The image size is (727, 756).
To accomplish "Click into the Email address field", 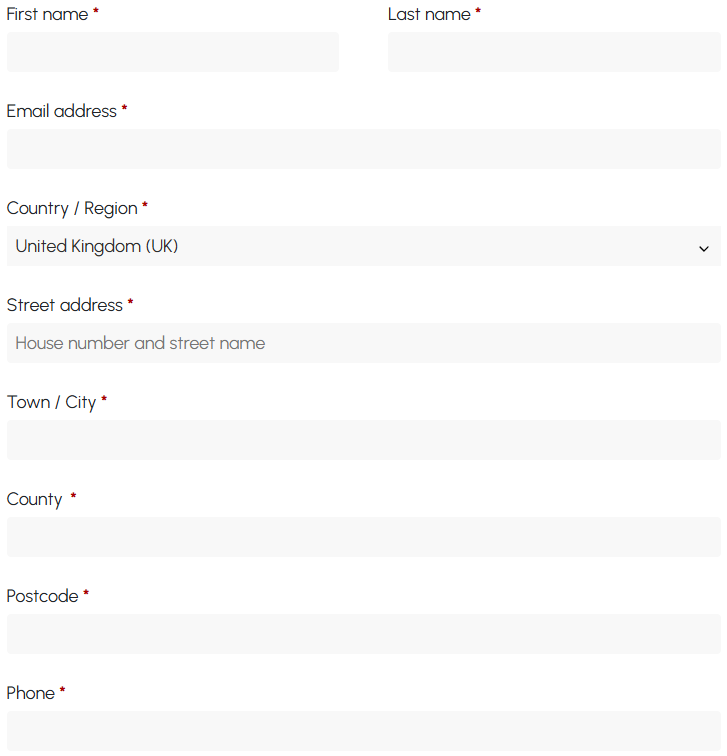I will coord(363,149).
